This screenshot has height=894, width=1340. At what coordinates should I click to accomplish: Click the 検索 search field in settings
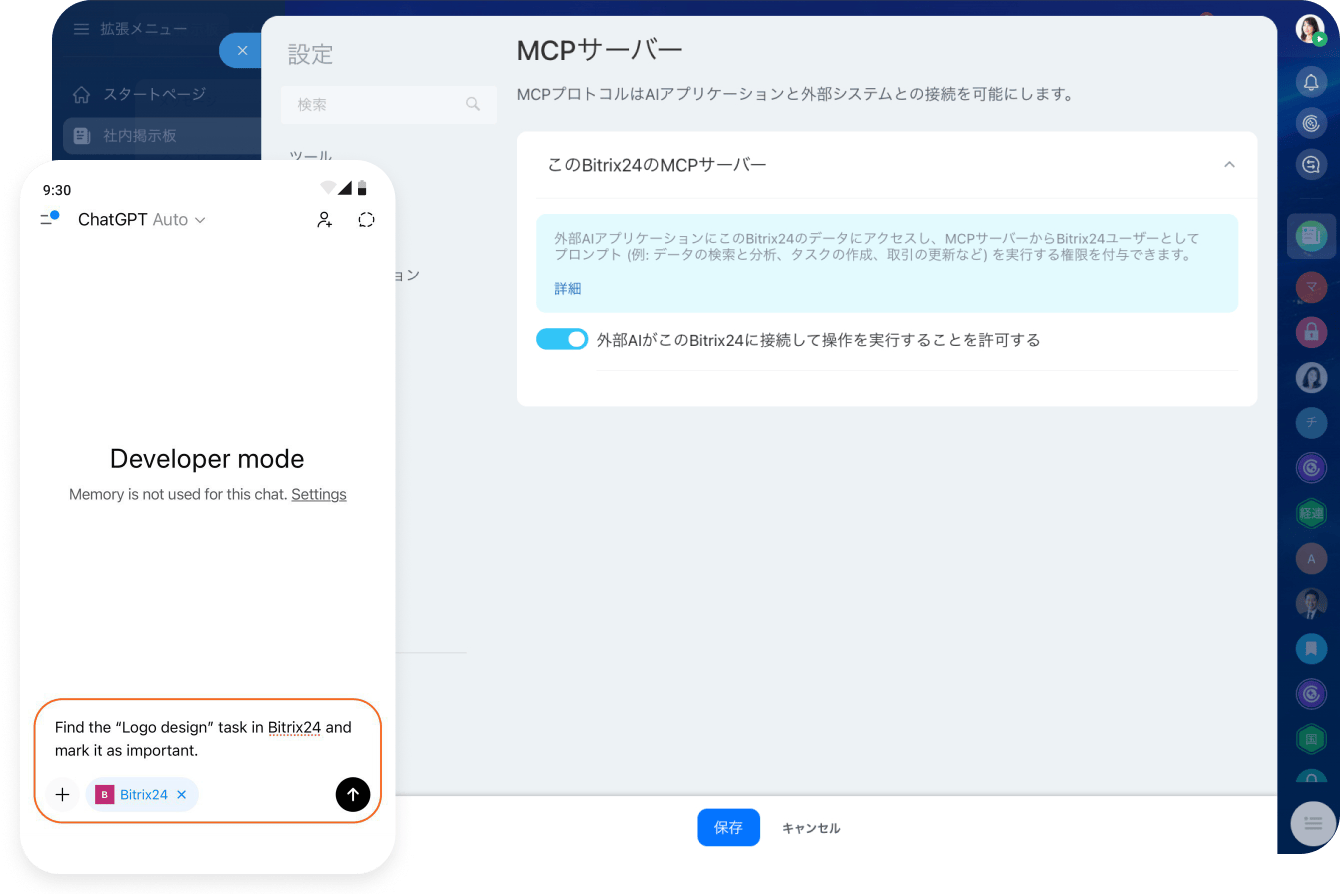click(389, 104)
